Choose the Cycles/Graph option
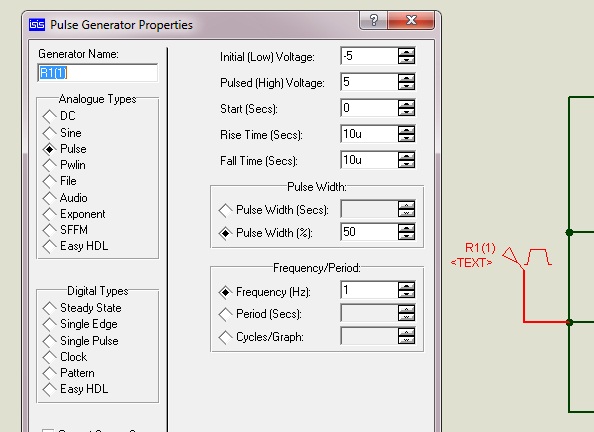Screen dimensions: 594x432 261,337
